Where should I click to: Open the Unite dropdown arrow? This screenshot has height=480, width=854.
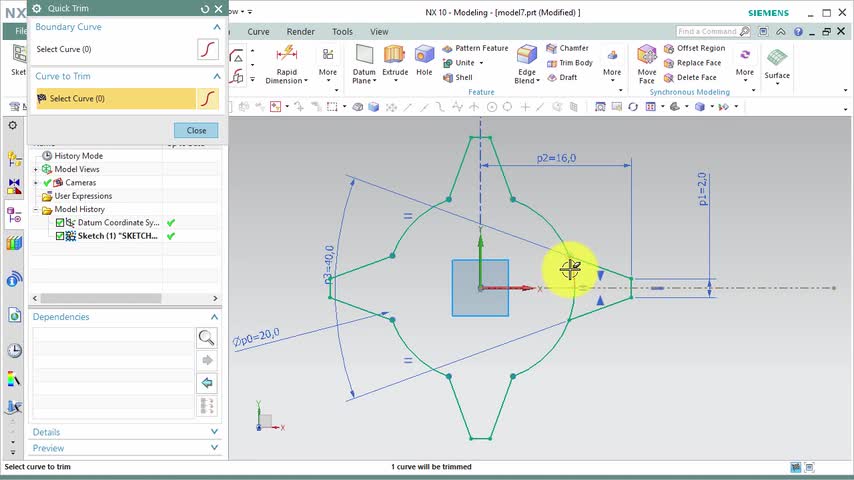coord(481,63)
